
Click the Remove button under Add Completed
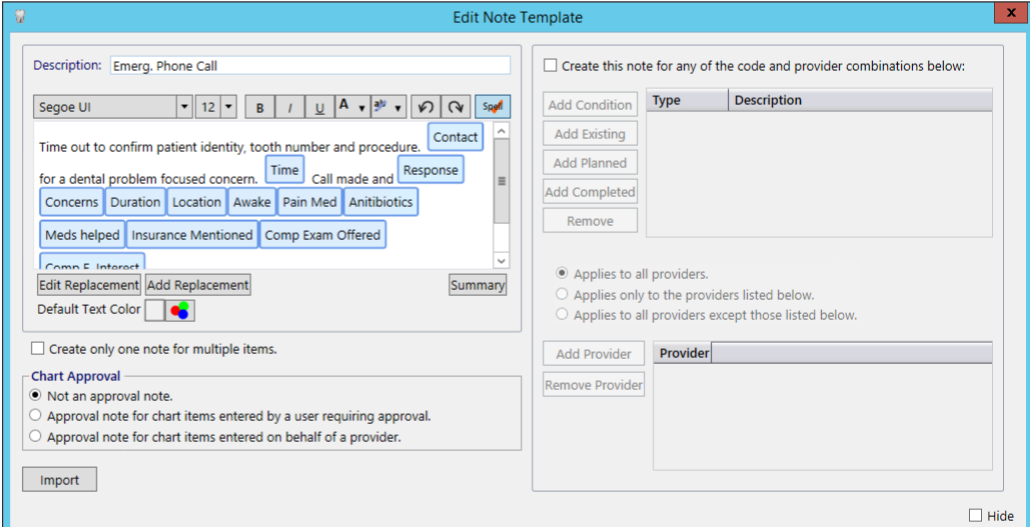pyautogui.click(x=590, y=221)
